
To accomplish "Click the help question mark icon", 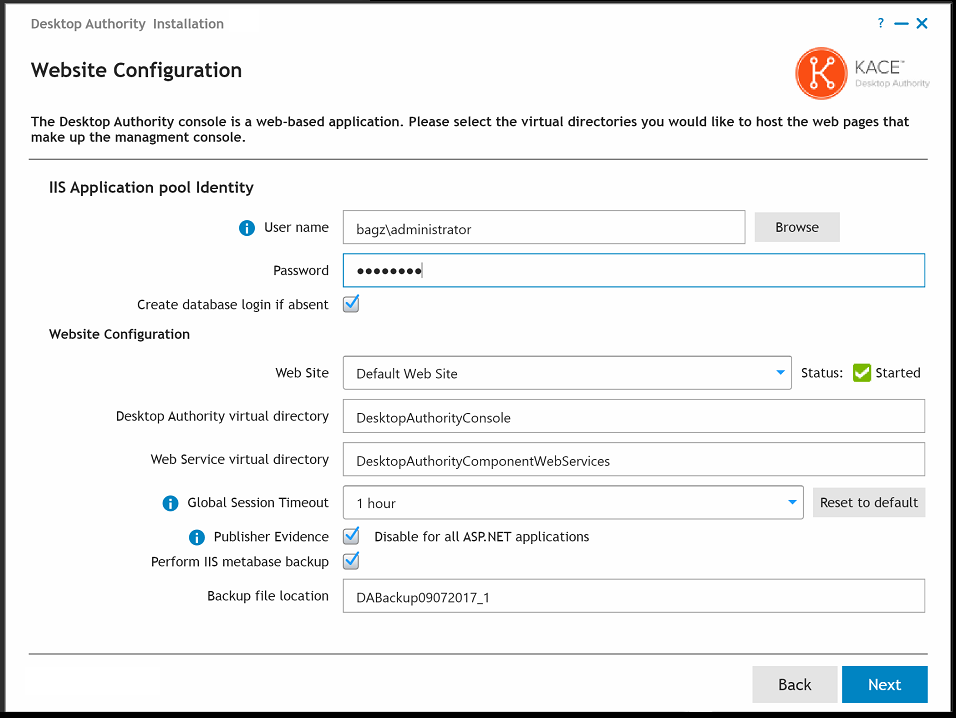I will 881,23.
